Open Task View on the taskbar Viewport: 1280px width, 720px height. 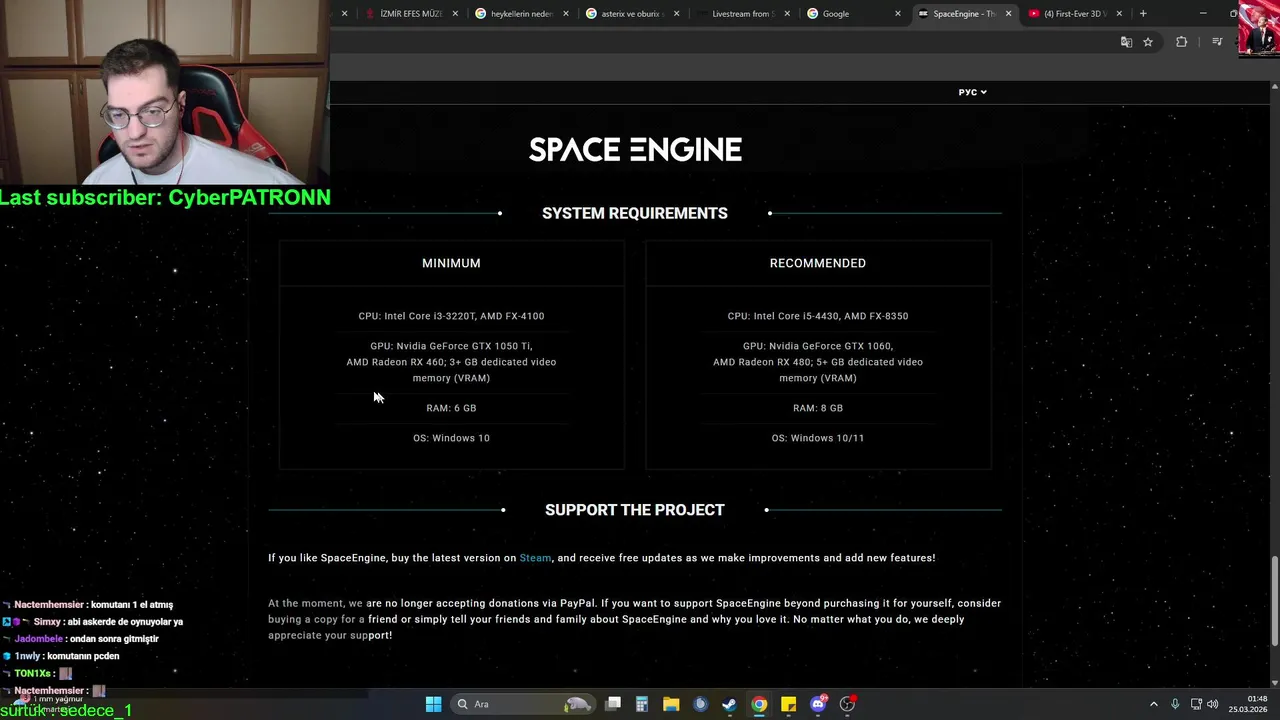coord(613,704)
